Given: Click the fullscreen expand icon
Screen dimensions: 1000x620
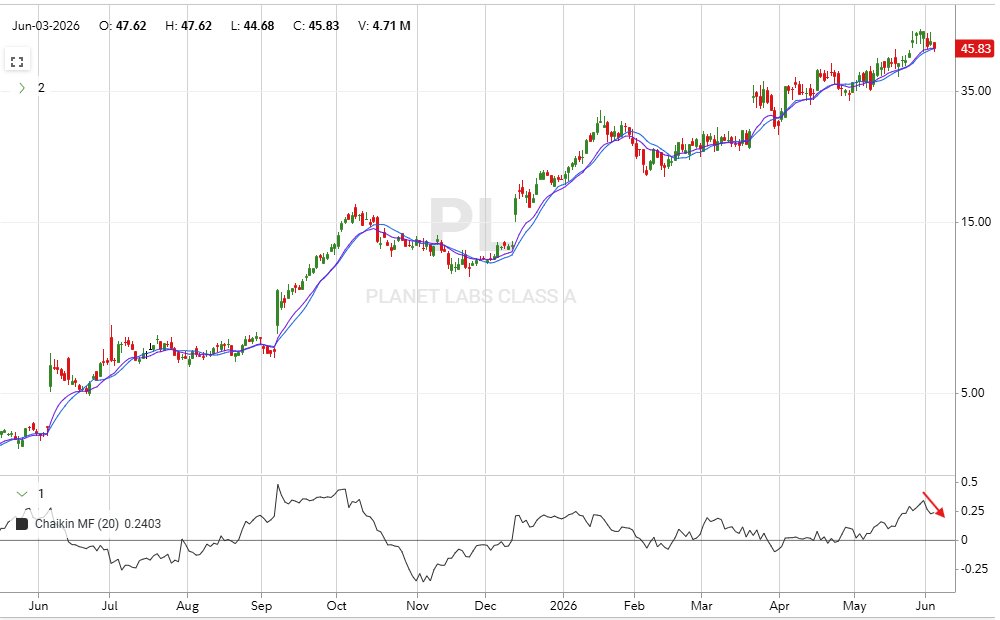Looking at the screenshot, I should (x=17, y=62).
